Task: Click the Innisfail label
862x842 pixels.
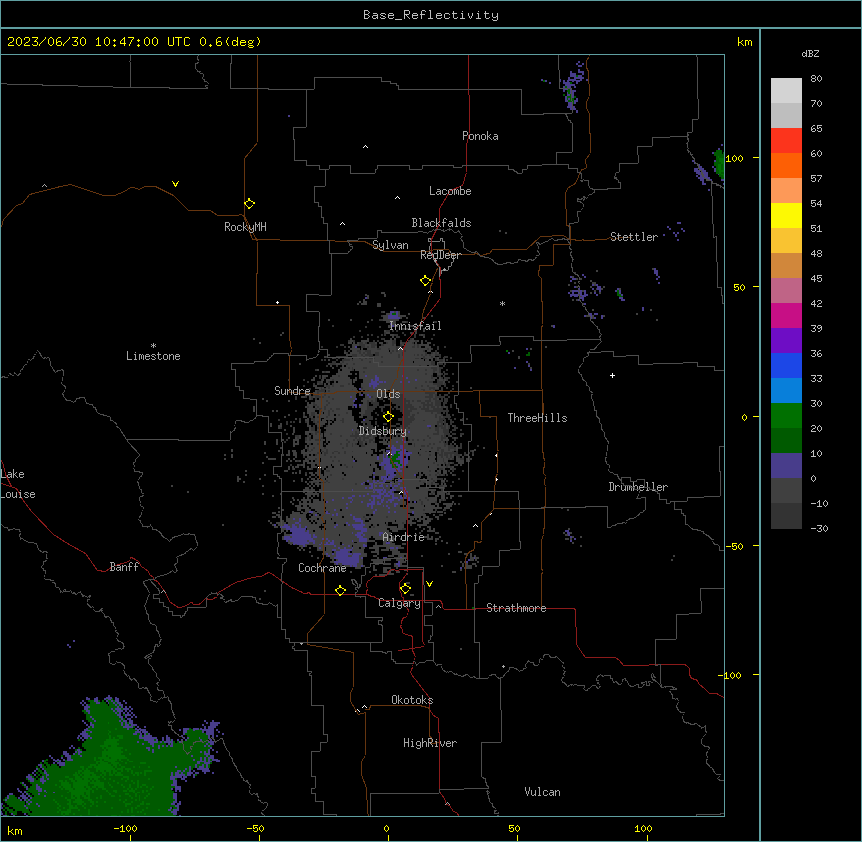Action: (415, 326)
